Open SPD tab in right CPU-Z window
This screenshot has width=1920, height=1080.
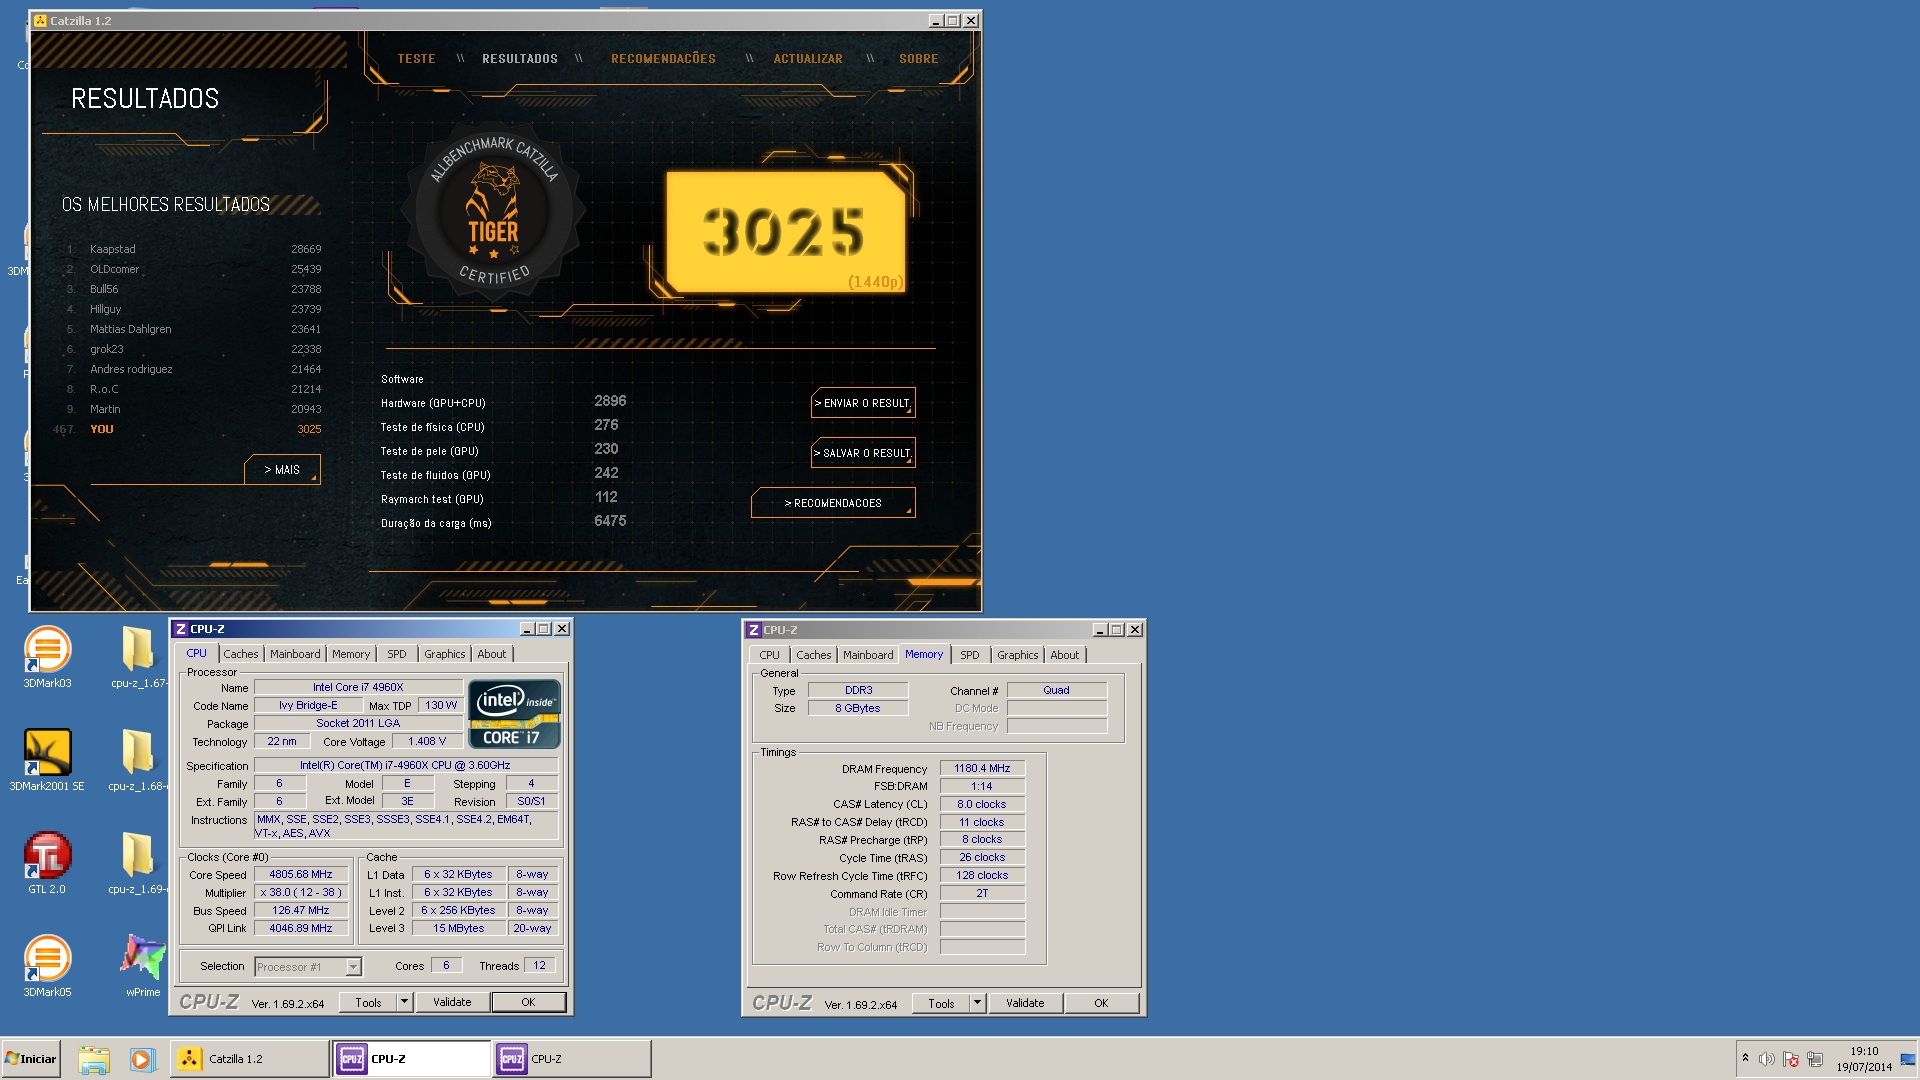(x=970, y=655)
